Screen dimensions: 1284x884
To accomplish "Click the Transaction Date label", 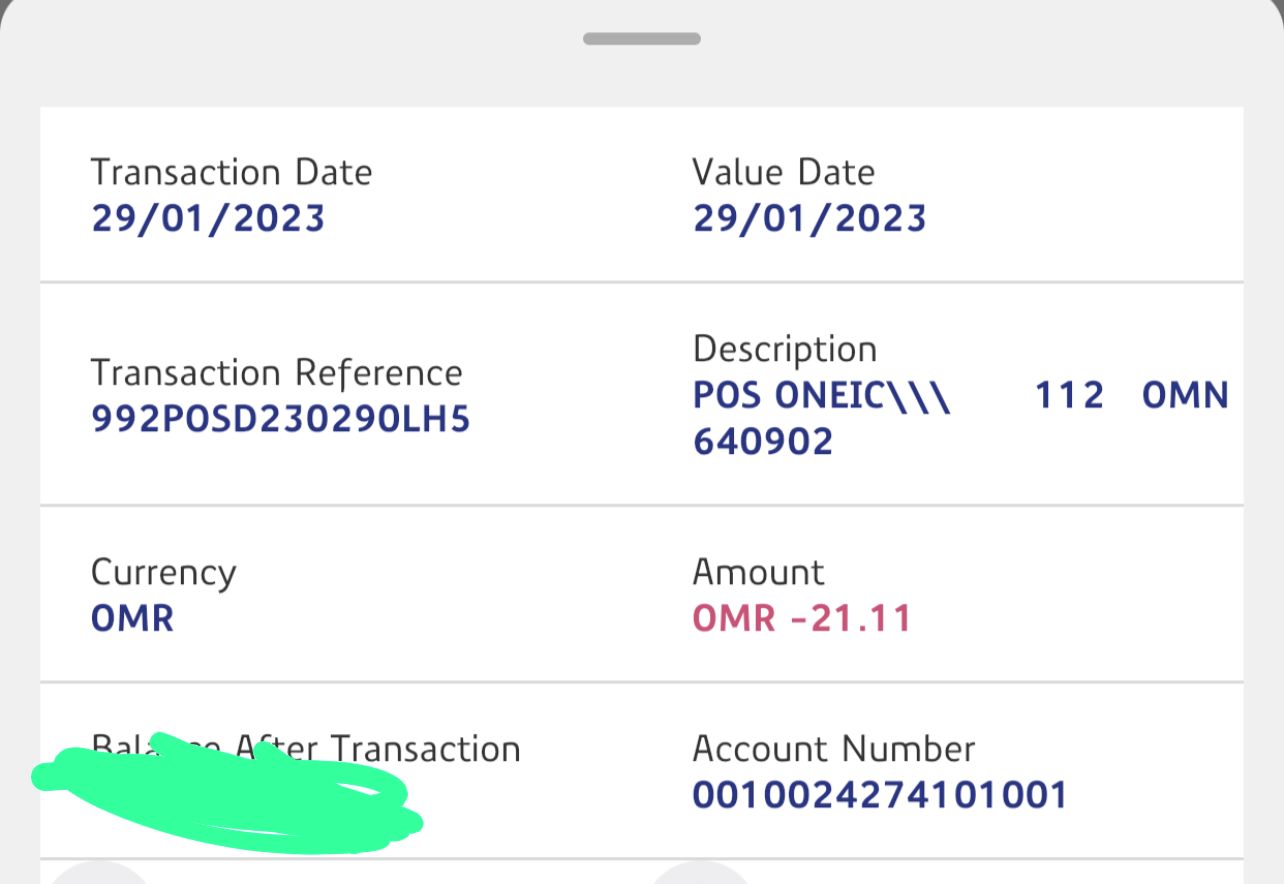I will point(231,172).
